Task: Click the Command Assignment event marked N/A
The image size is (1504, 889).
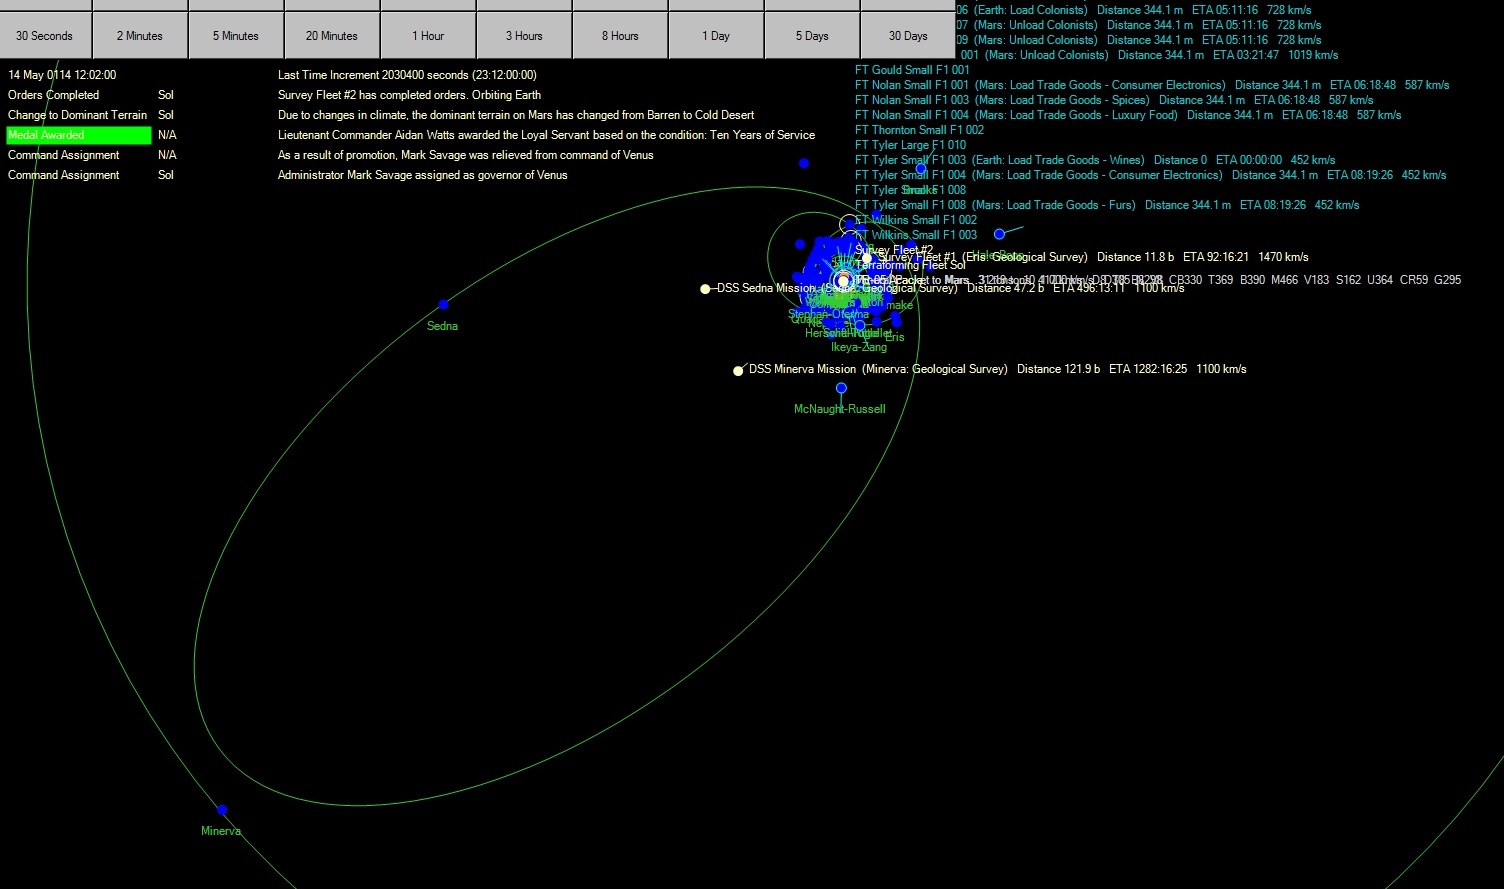Action: (64, 155)
